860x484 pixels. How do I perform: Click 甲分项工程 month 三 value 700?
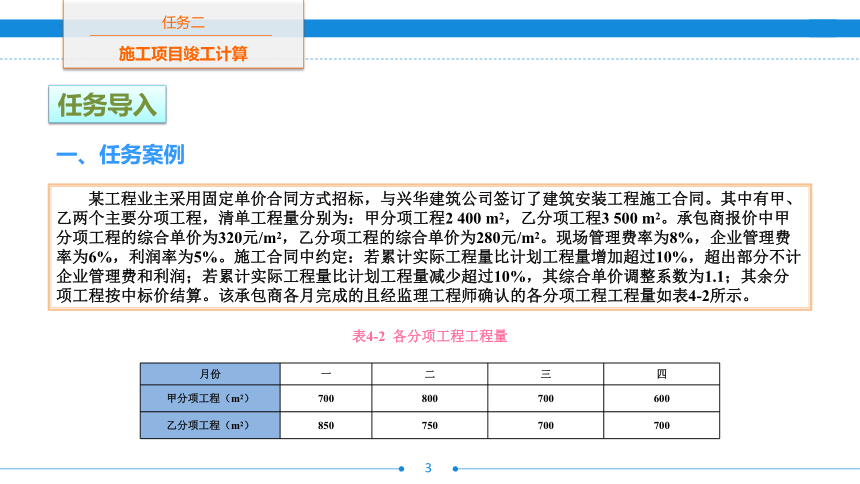[x=546, y=398]
